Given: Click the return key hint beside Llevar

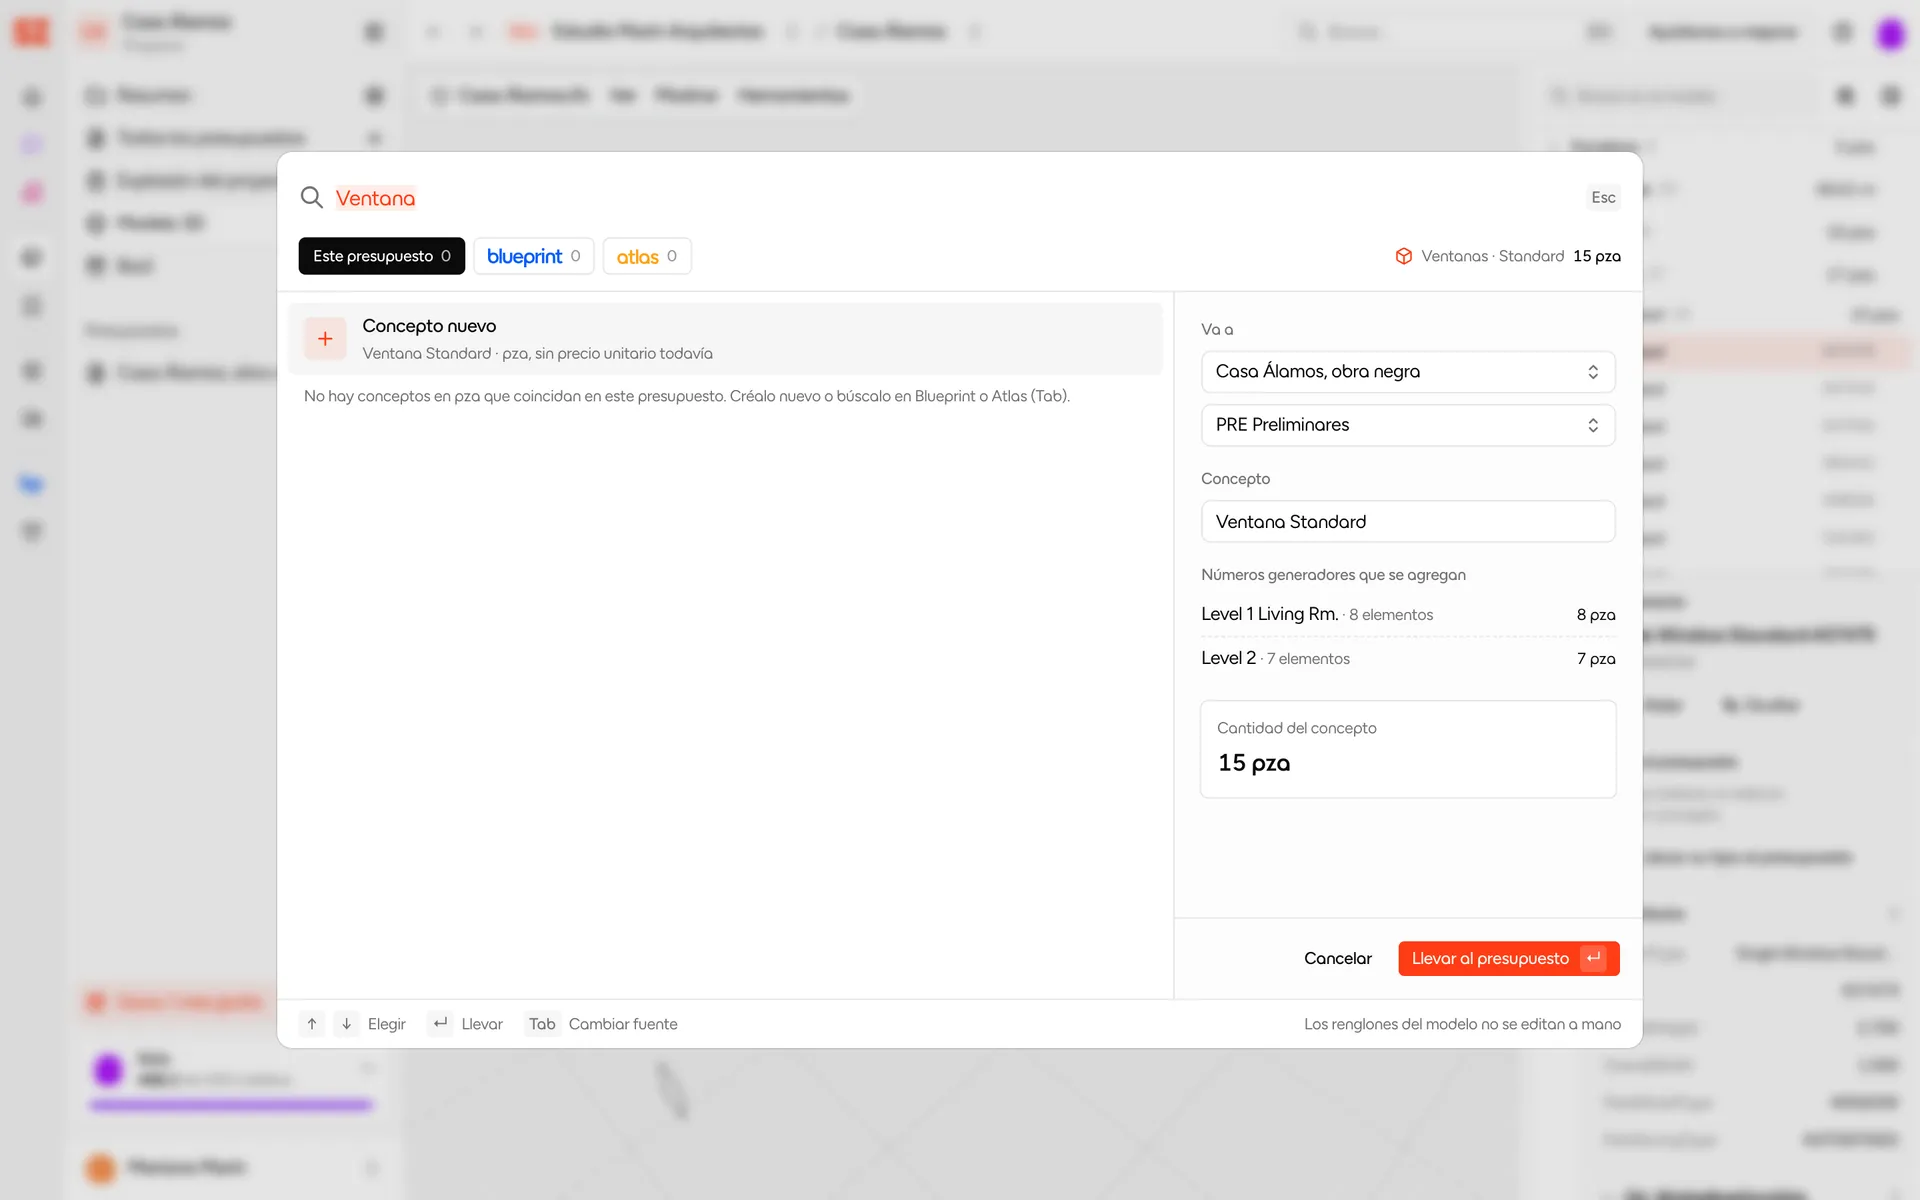Looking at the screenshot, I should 440,1024.
